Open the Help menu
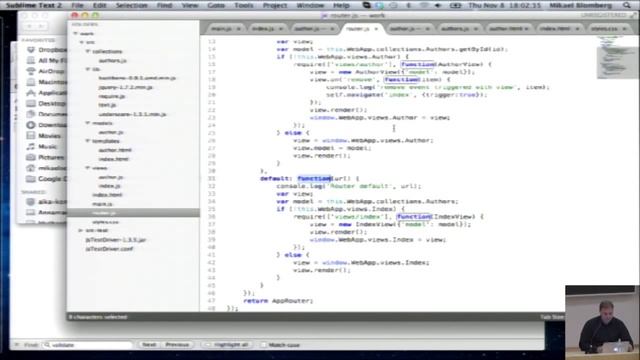Viewport: 640px width, 360px height. pyautogui.click(x=341, y=6)
